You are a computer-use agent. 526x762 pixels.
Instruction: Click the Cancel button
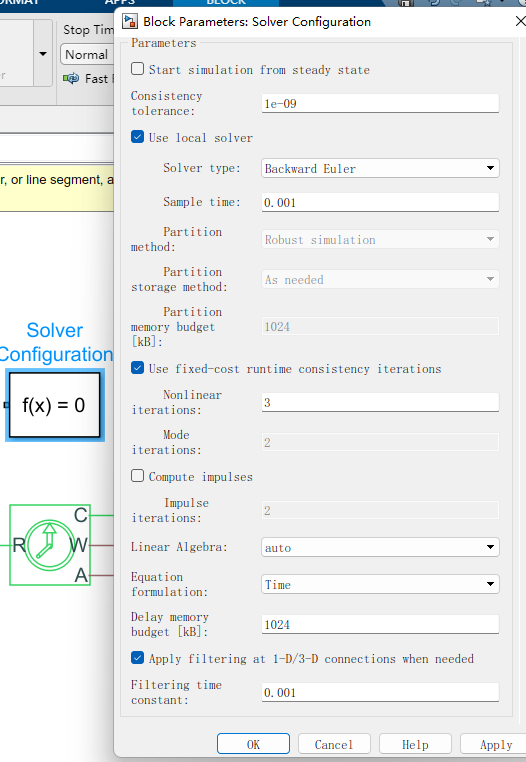[334, 744]
